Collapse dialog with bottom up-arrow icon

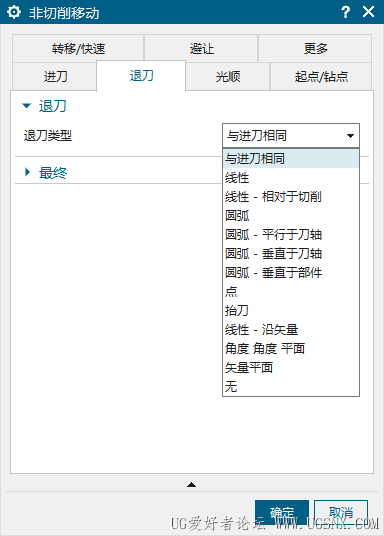(191, 484)
